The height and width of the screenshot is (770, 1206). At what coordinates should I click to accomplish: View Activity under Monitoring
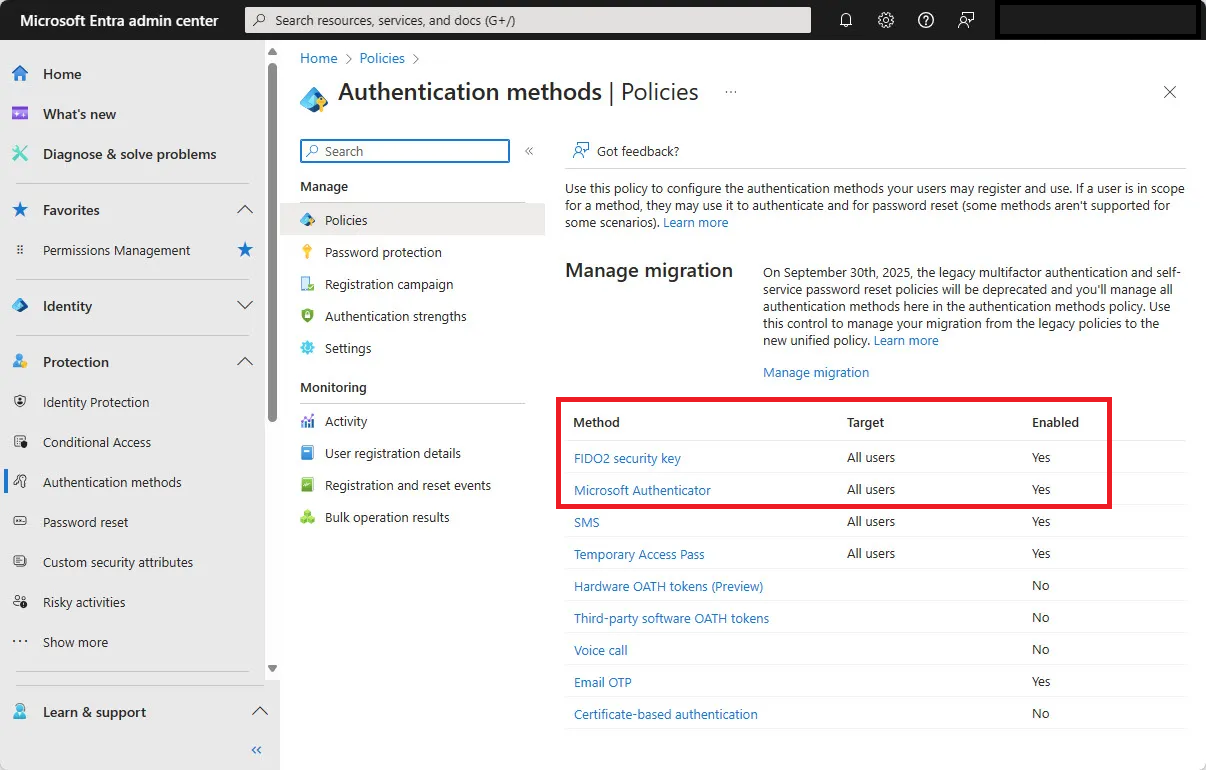pos(346,421)
